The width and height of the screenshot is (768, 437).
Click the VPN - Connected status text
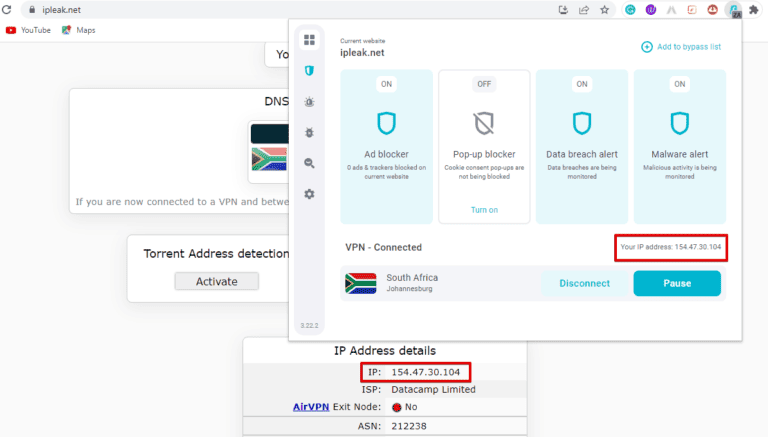[383, 247]
